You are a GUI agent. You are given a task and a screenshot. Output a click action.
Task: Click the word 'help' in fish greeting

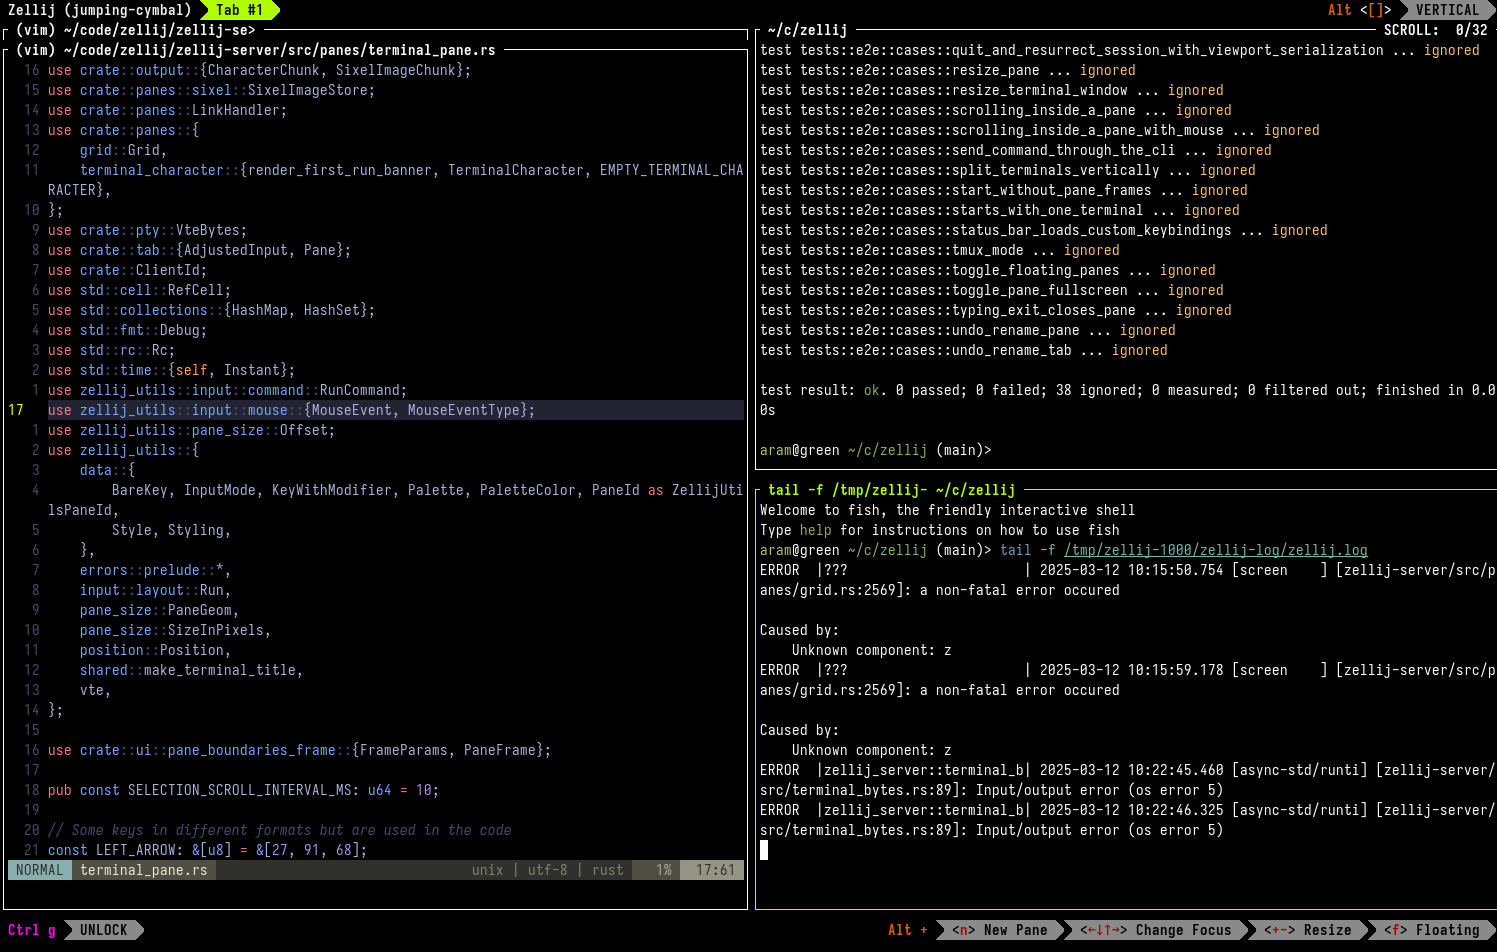tap(815, 530)
